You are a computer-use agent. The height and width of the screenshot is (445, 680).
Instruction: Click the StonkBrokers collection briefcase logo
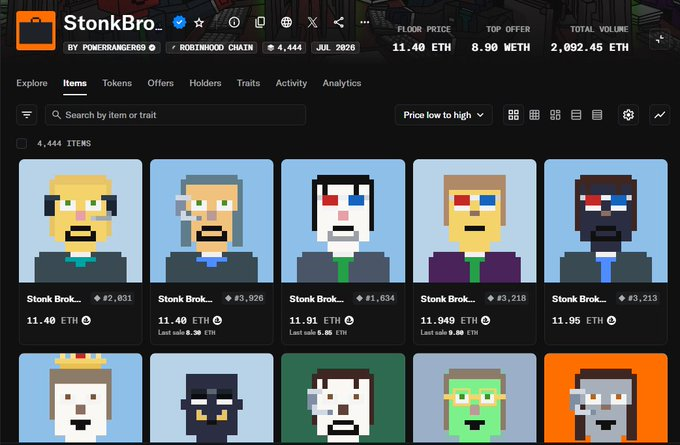[36, 31]
